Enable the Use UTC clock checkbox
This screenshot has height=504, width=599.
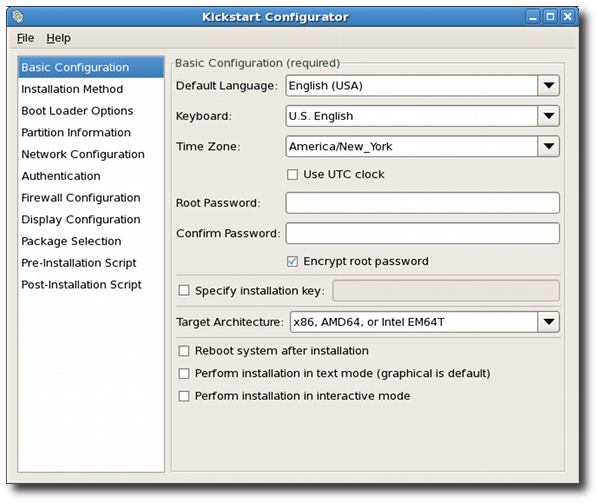point(292,175)
